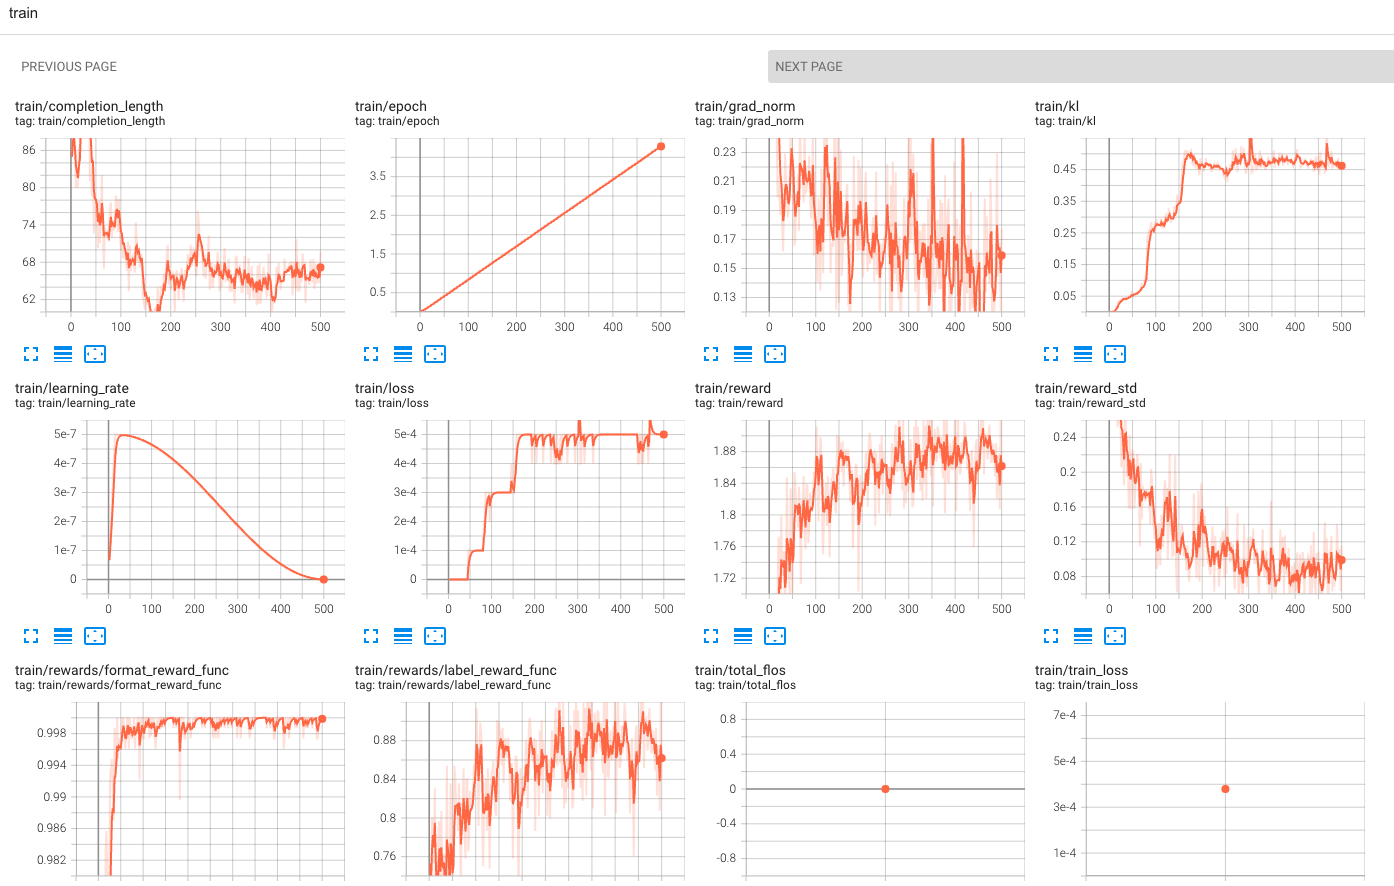Image resolution: width=1394 pixels, height=886 pixels.
Task: Click the tag: train/reward_std subtitle text
Action: [1090, 403]
